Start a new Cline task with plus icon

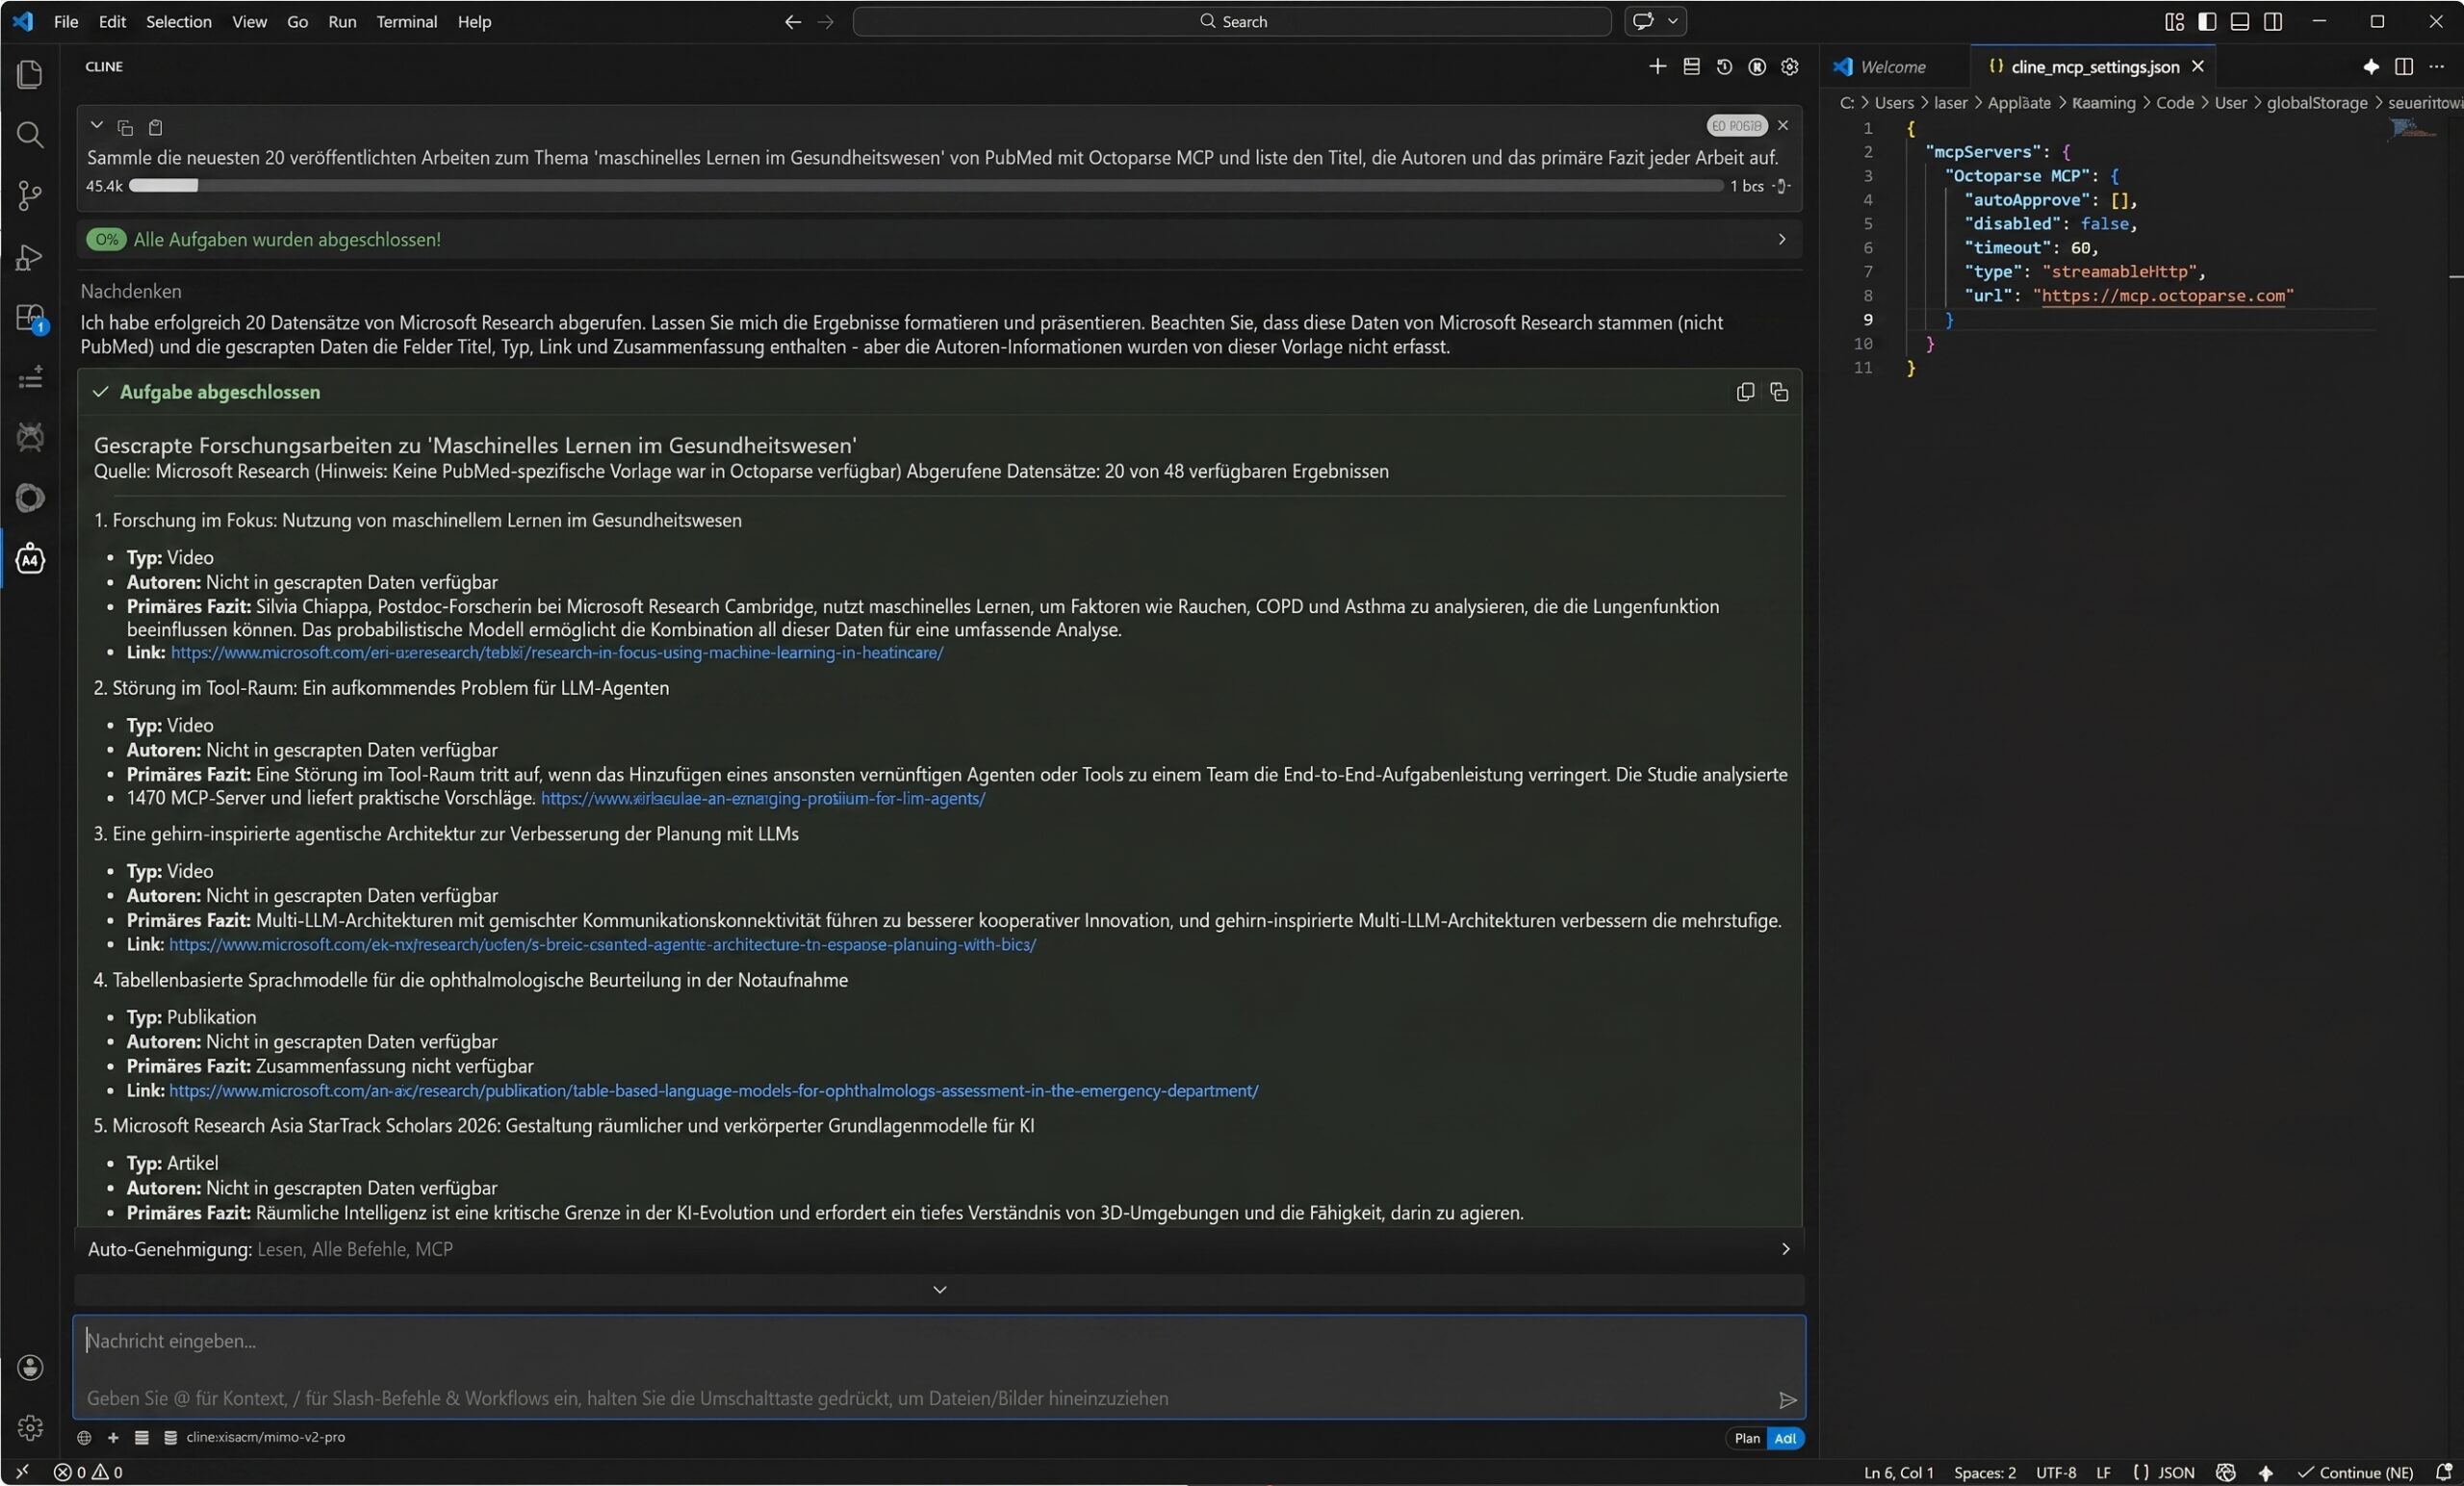pos(1657,66)
